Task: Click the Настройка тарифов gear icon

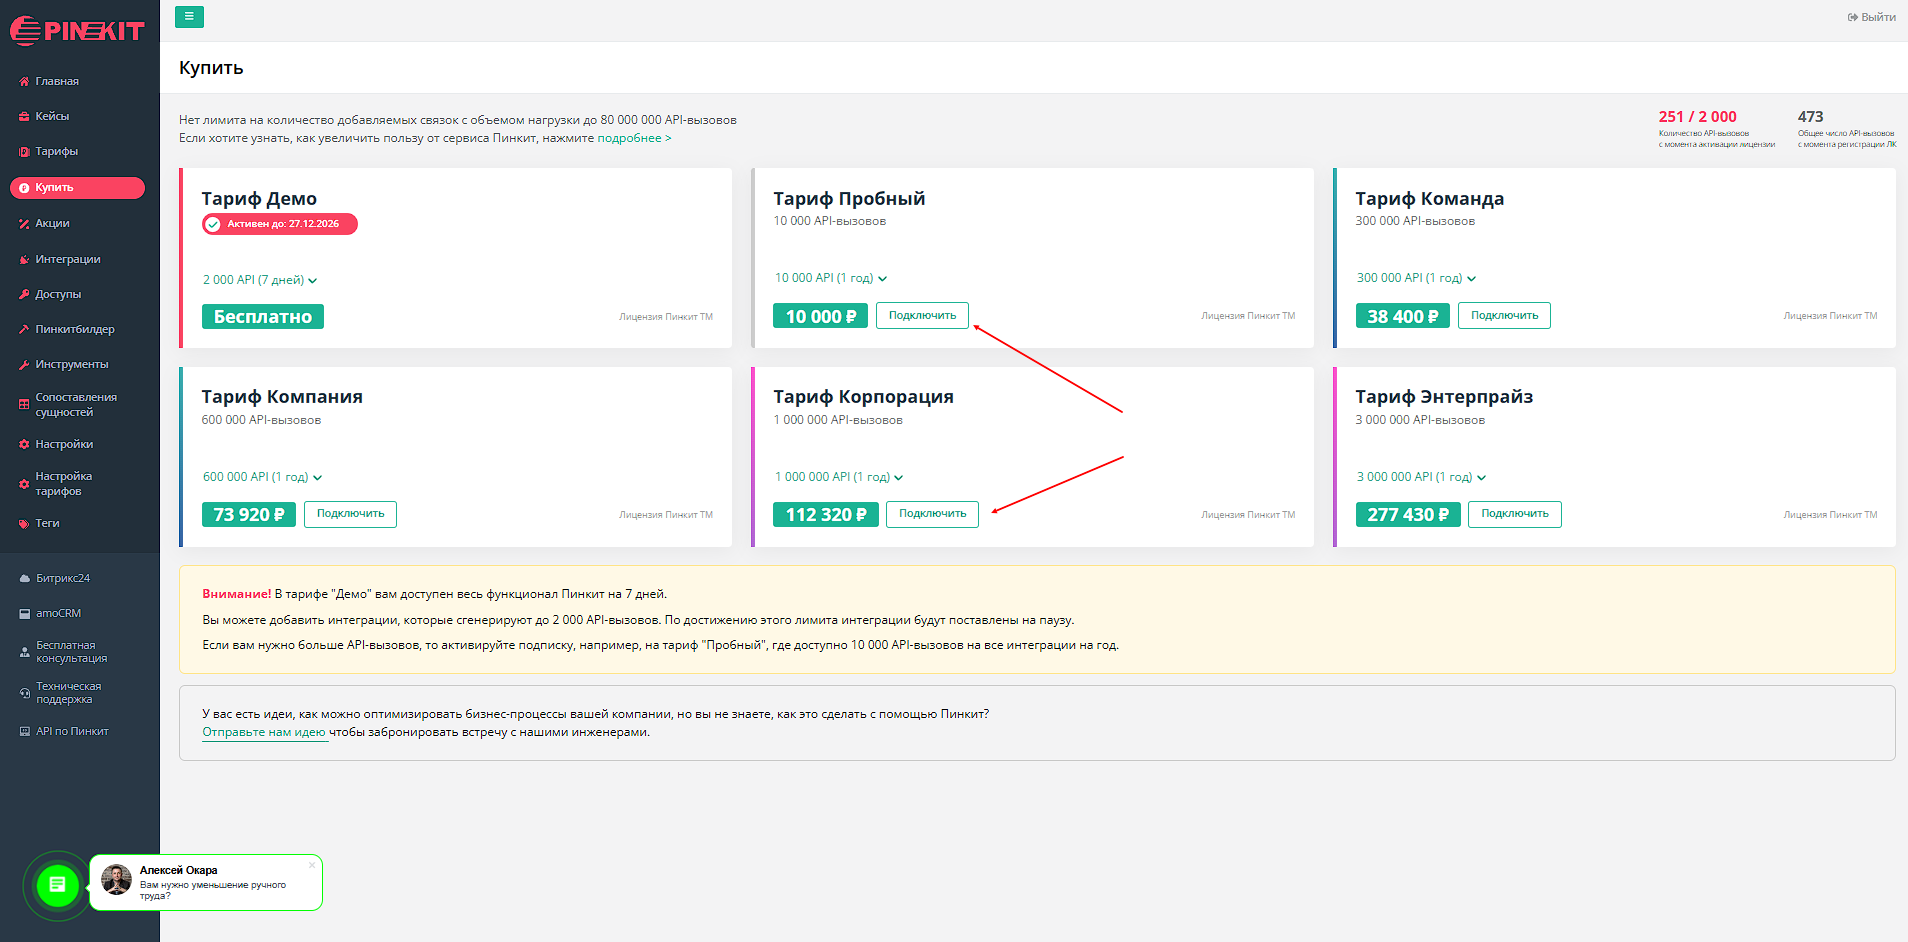Action: pyautogui.click(x=24, y=484)
